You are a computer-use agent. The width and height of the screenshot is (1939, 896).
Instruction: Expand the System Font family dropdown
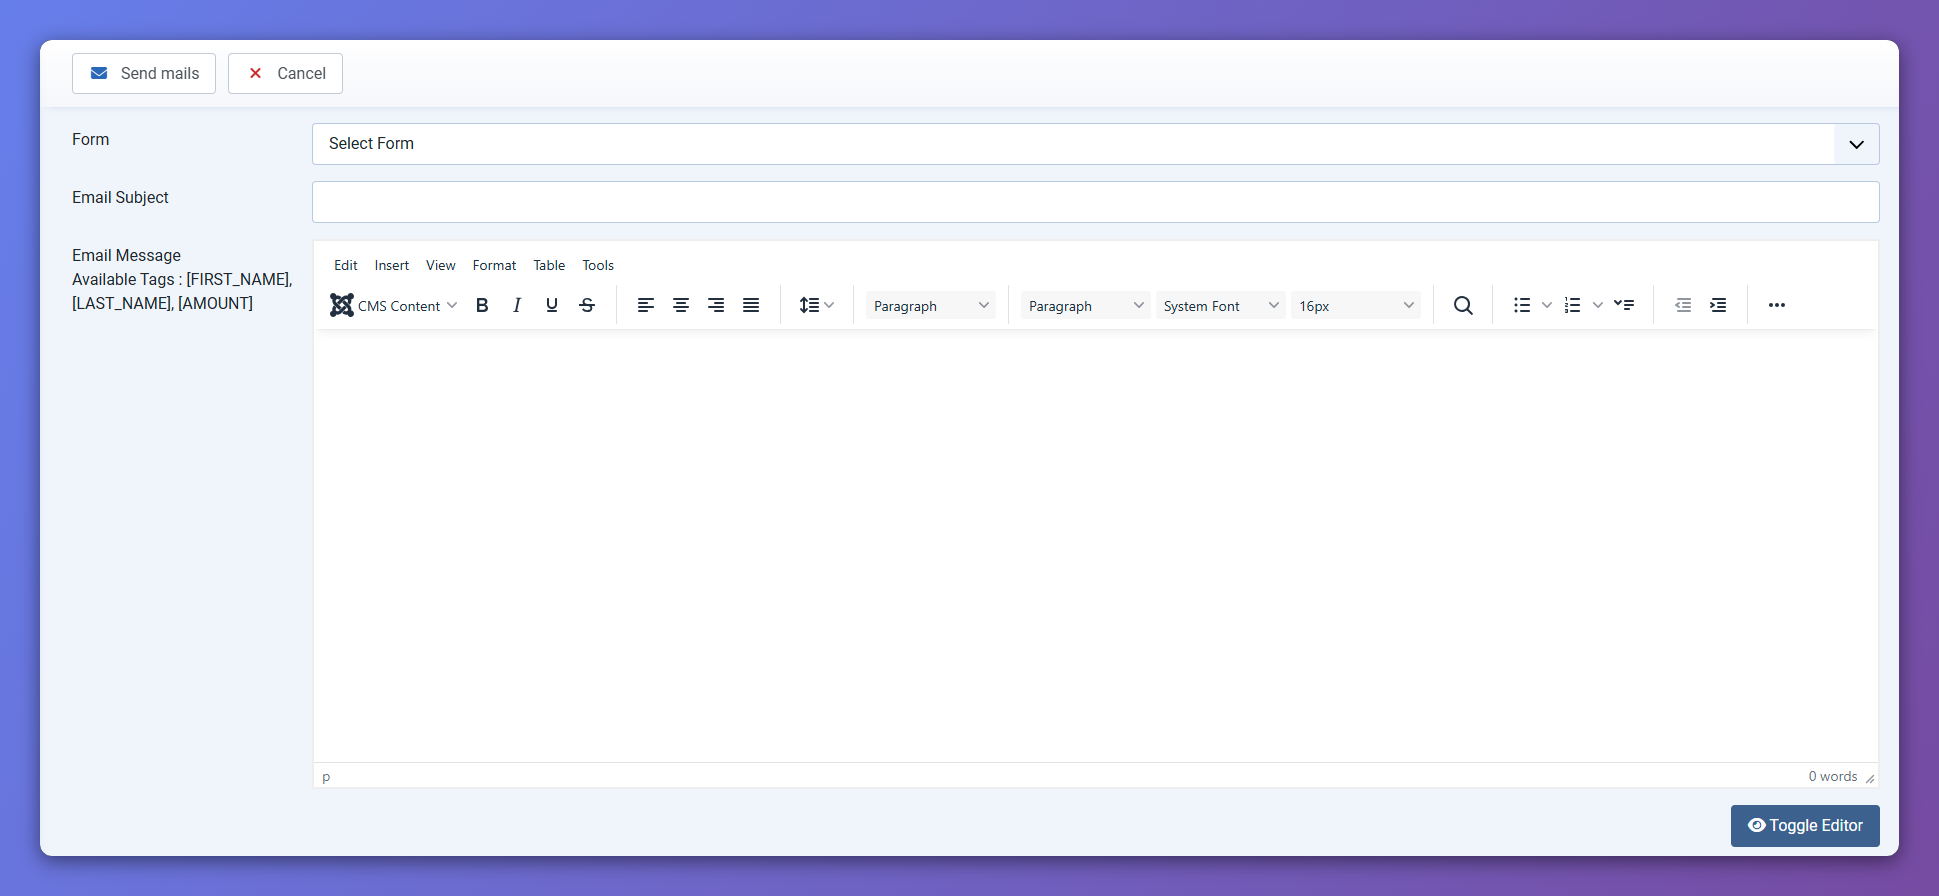(1220, 306)
